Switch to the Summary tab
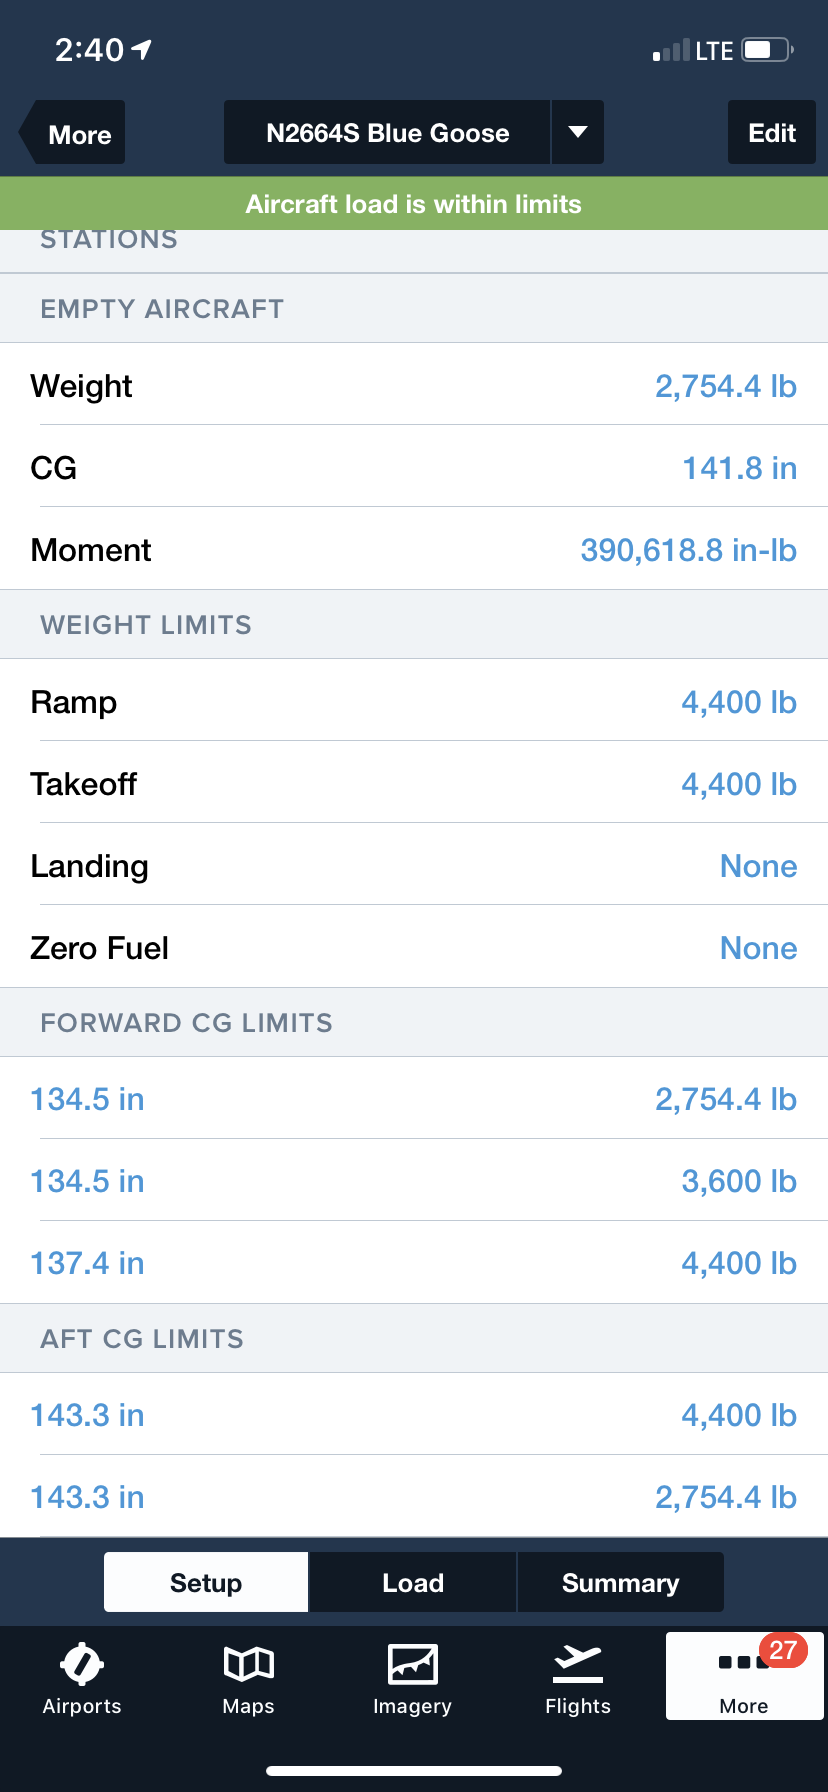828x1792 pixels. click(620, 1582)
